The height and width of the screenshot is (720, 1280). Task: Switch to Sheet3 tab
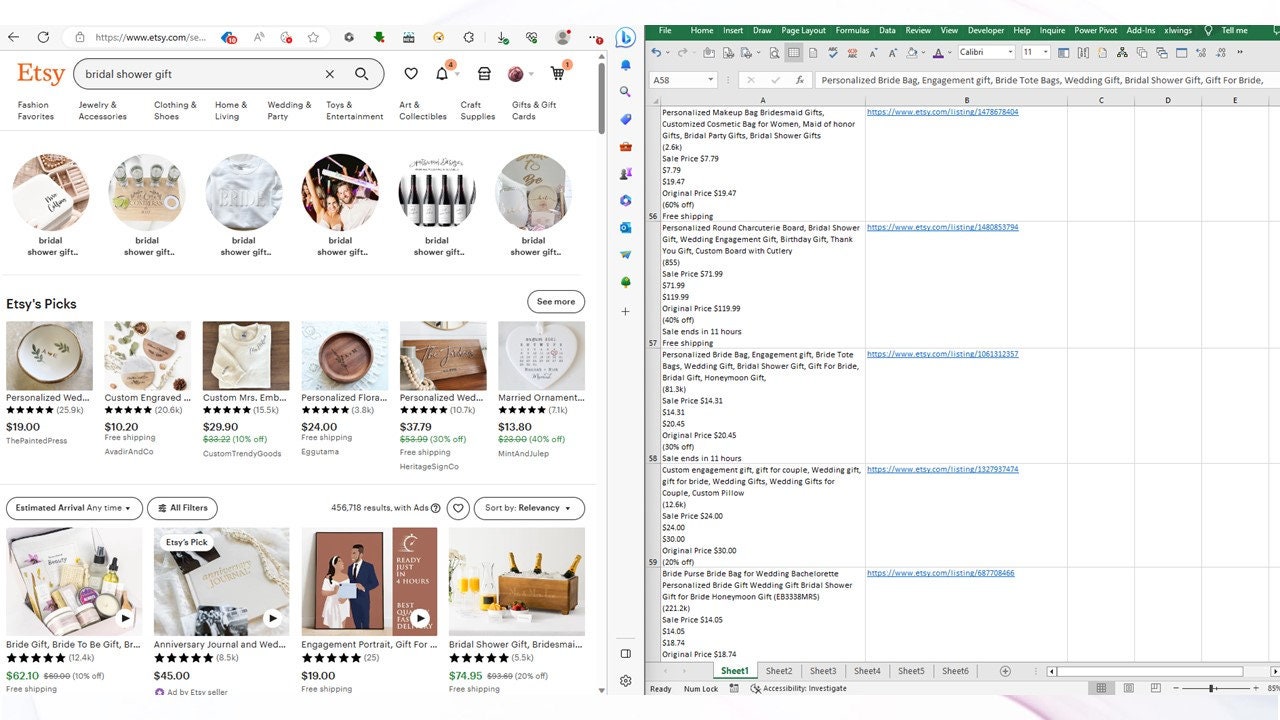point(823,671)
